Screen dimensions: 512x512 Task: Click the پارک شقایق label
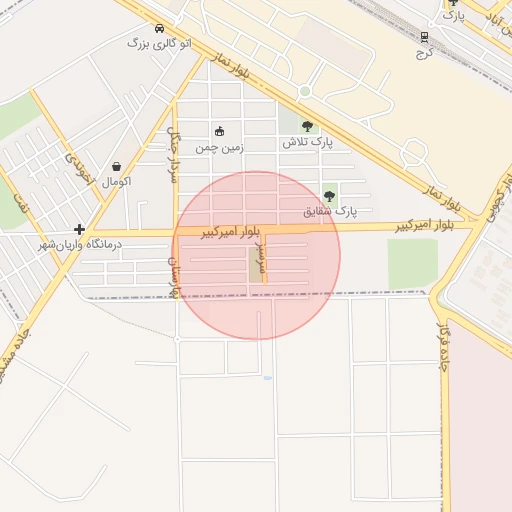[x=330, y=211]
